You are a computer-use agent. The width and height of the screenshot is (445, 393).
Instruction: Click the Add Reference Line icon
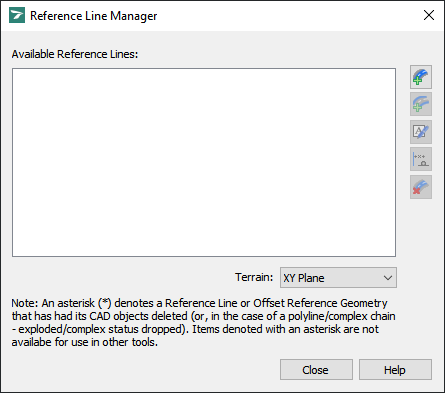[421, 77]
